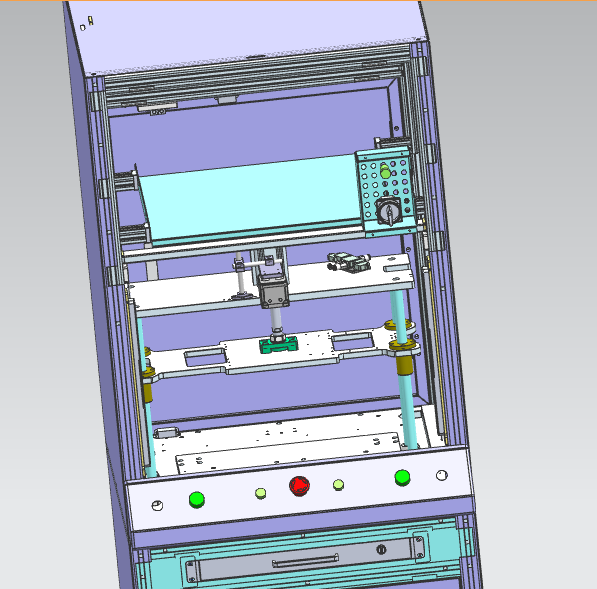This screenshot has width=597, height=589.
Task: Pick the green clamp block on middle plate
Action: (279, 345)
